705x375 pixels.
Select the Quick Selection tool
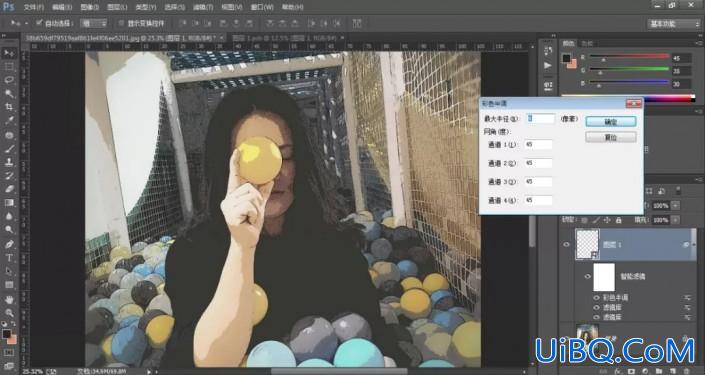point(9,94)
